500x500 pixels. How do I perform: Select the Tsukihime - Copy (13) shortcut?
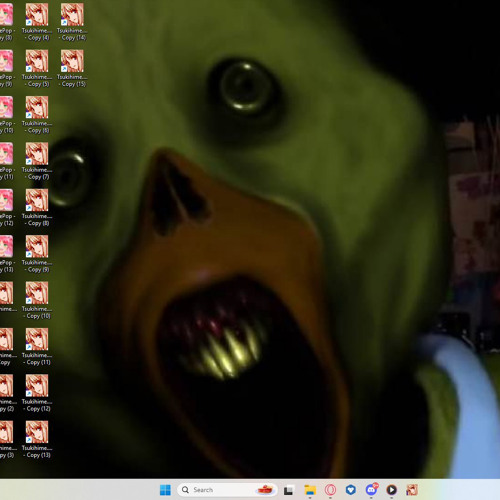(37, 439)
